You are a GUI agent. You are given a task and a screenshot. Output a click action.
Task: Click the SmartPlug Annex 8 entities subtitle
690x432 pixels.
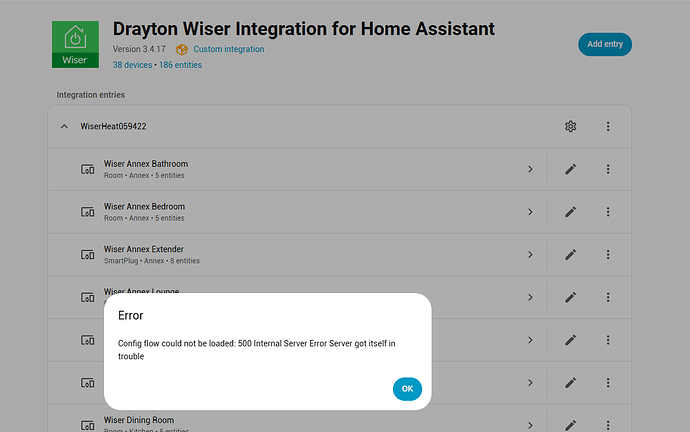(152, 261)
